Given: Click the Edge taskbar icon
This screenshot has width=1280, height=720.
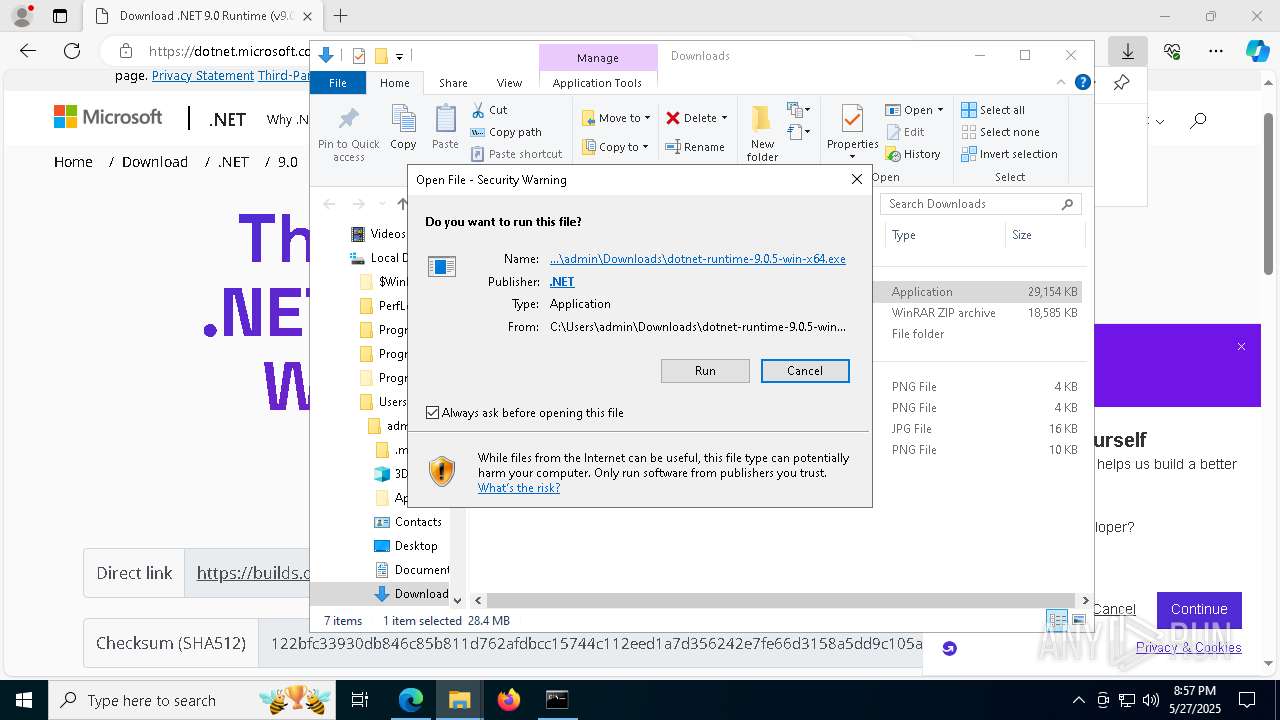Looking at the screenshot, I should pos(411,700).
